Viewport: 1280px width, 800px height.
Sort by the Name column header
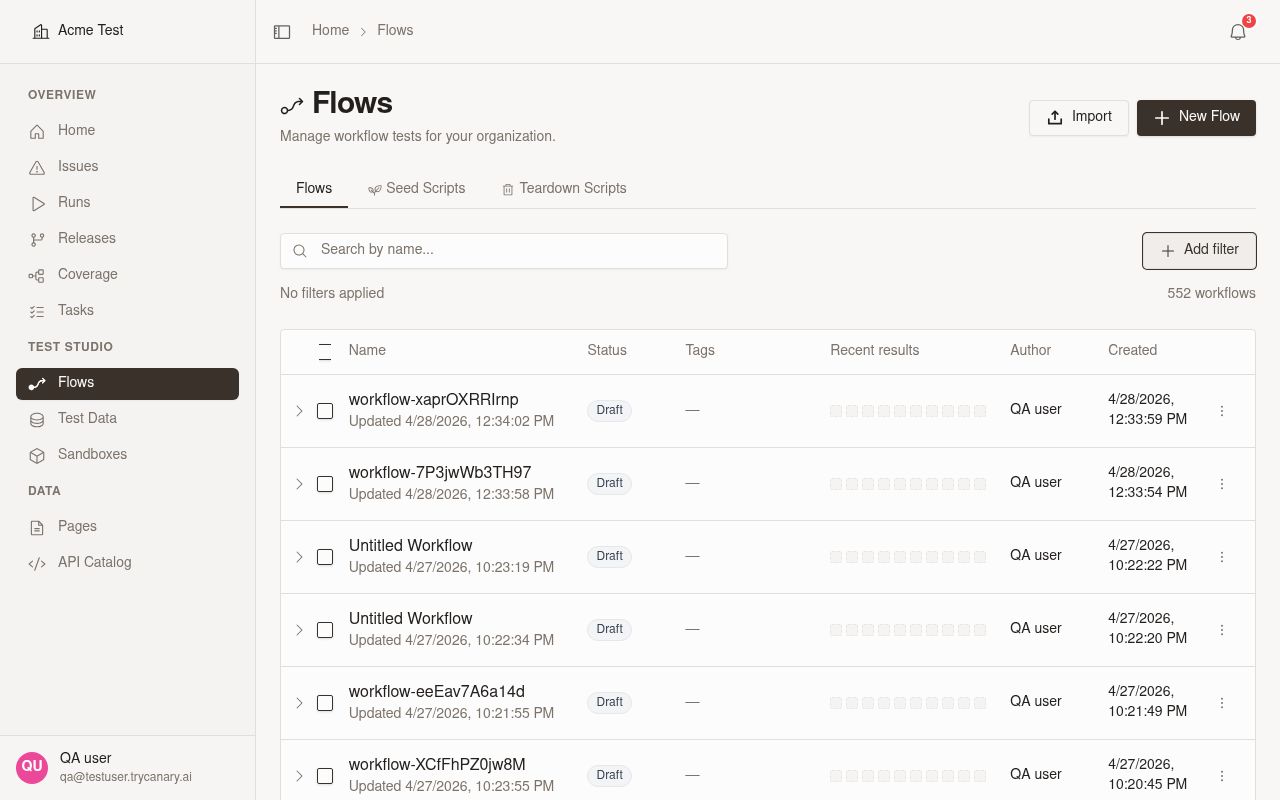coord(367,350)
